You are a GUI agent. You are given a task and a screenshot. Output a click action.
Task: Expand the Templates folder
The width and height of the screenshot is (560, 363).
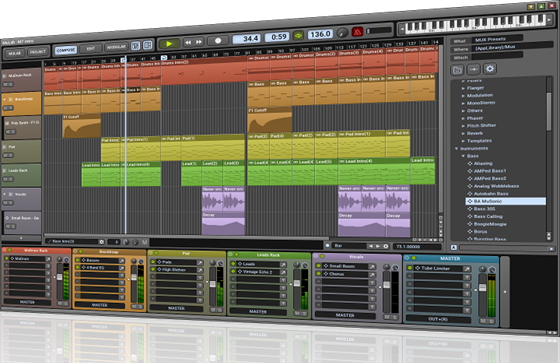point(463,141)
